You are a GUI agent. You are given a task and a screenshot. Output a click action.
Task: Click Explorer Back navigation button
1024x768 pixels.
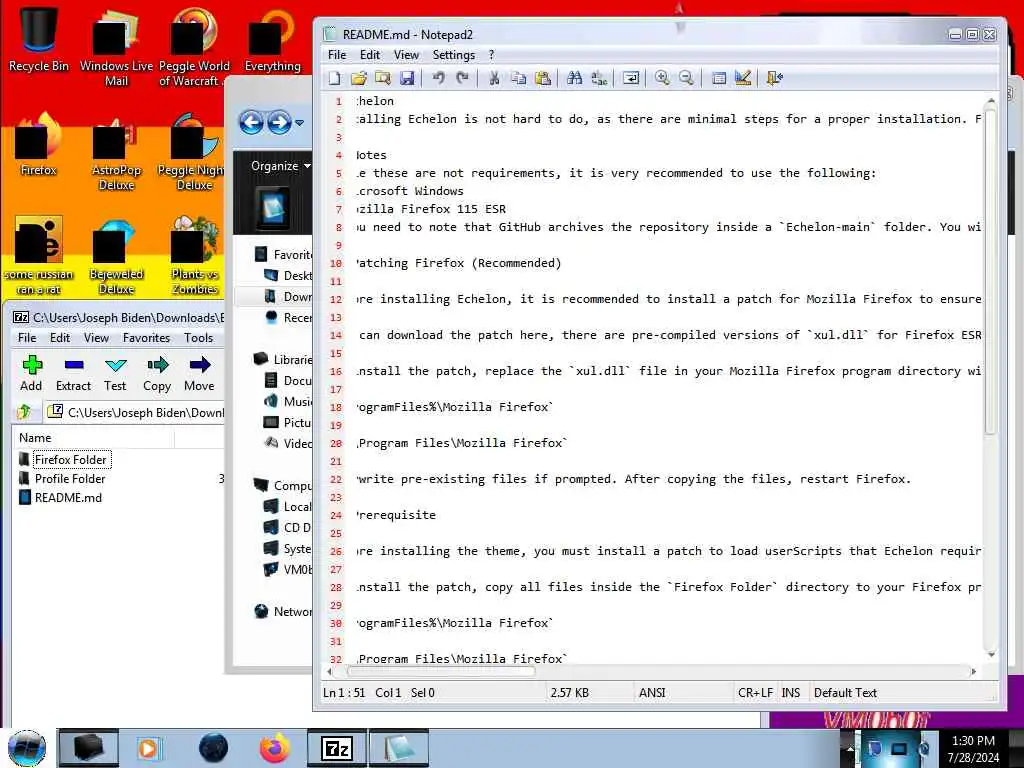[251, 122]
